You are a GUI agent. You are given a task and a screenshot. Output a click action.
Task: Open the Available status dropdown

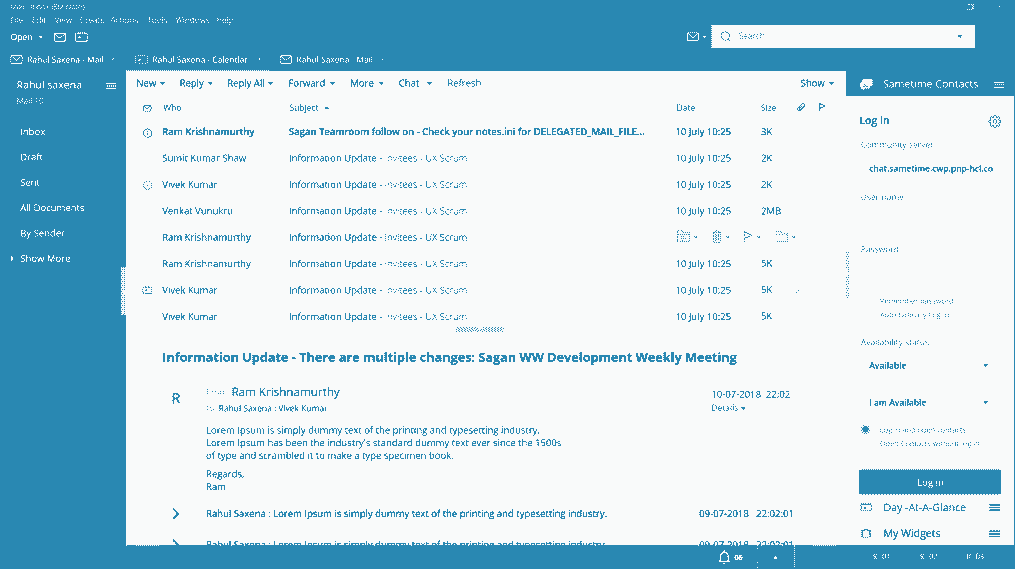[929, 366]
